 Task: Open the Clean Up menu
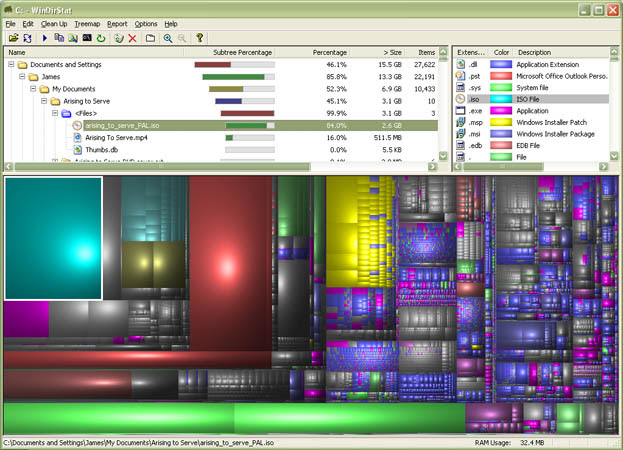[x=54, y=24]
